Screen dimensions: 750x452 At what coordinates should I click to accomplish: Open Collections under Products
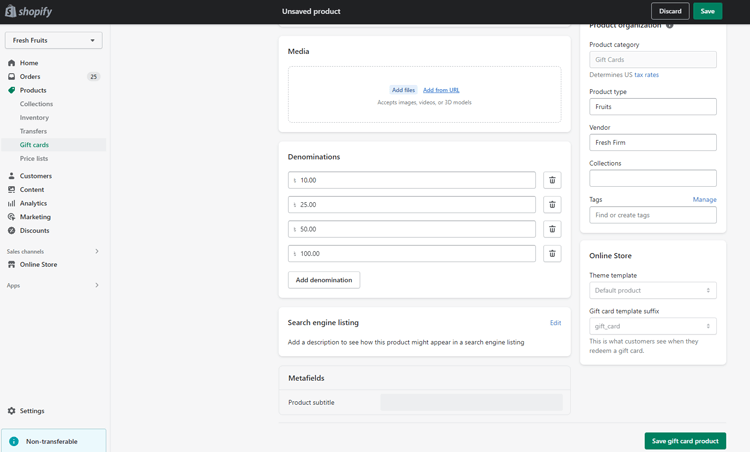(x=36, y=104)
